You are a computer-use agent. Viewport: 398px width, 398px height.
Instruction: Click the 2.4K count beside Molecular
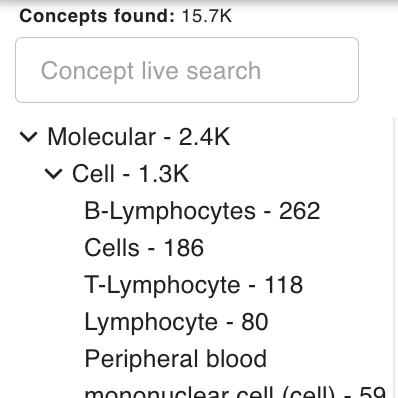204,137
